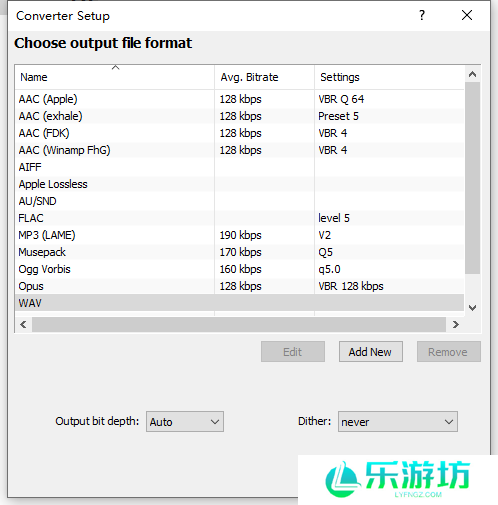Image resolution: width=498 pixels, height=505 pixels.
Task: Select the FLAC format row
Action: [239, 218]
